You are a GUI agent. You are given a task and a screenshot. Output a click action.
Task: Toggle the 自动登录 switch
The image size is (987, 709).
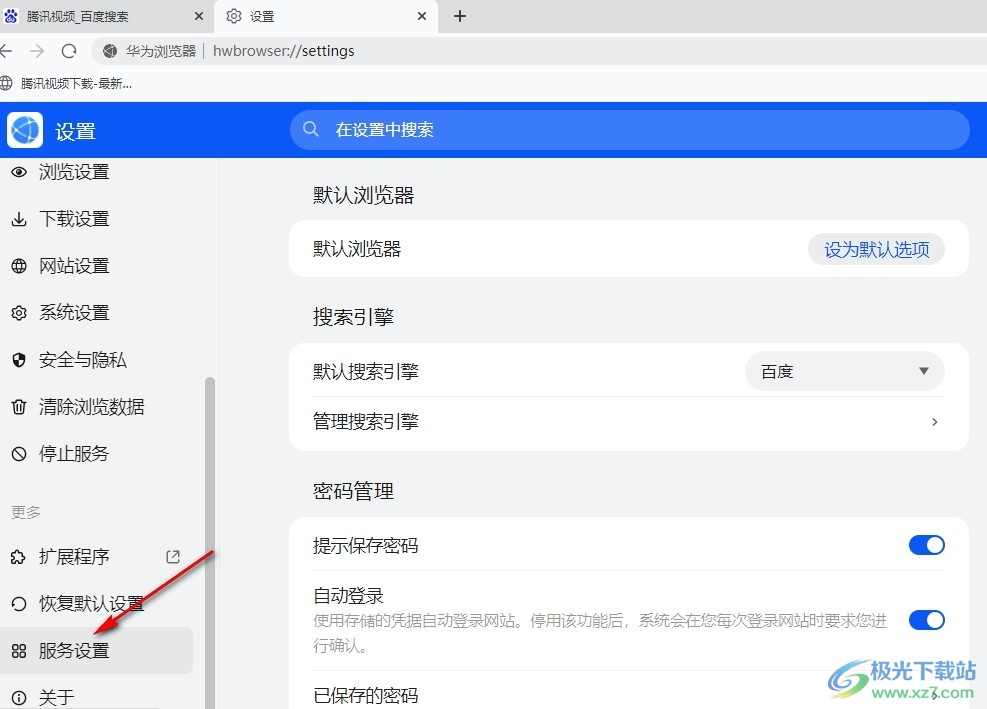927,620
